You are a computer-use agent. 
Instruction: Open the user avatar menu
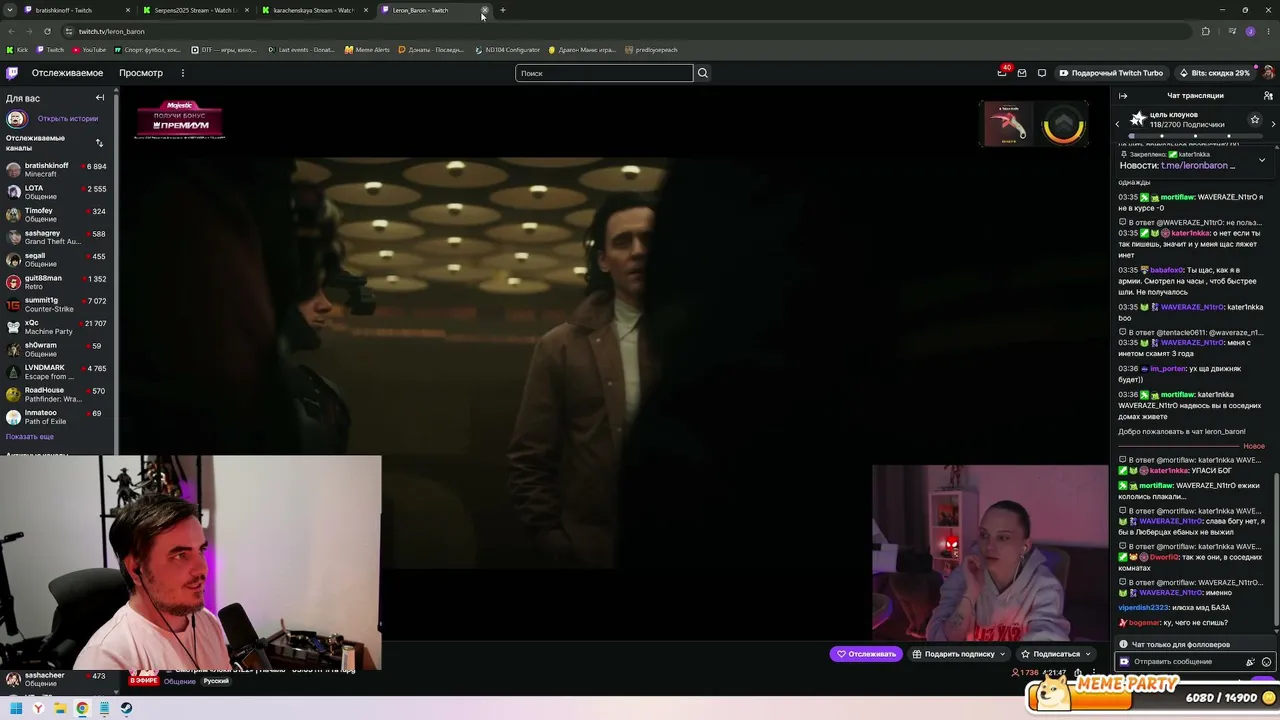[1268, 73]
